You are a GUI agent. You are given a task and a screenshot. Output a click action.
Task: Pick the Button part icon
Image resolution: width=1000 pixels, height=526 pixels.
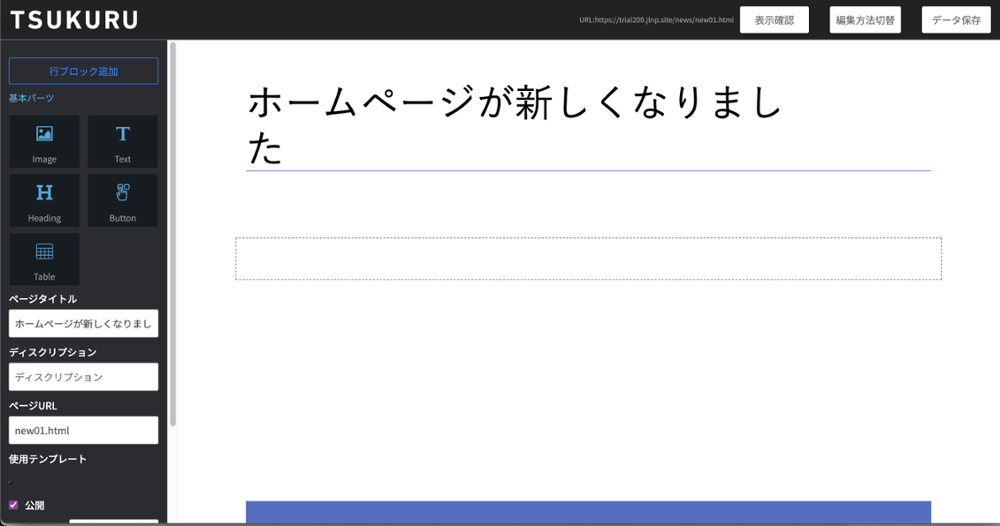(122, 200)
